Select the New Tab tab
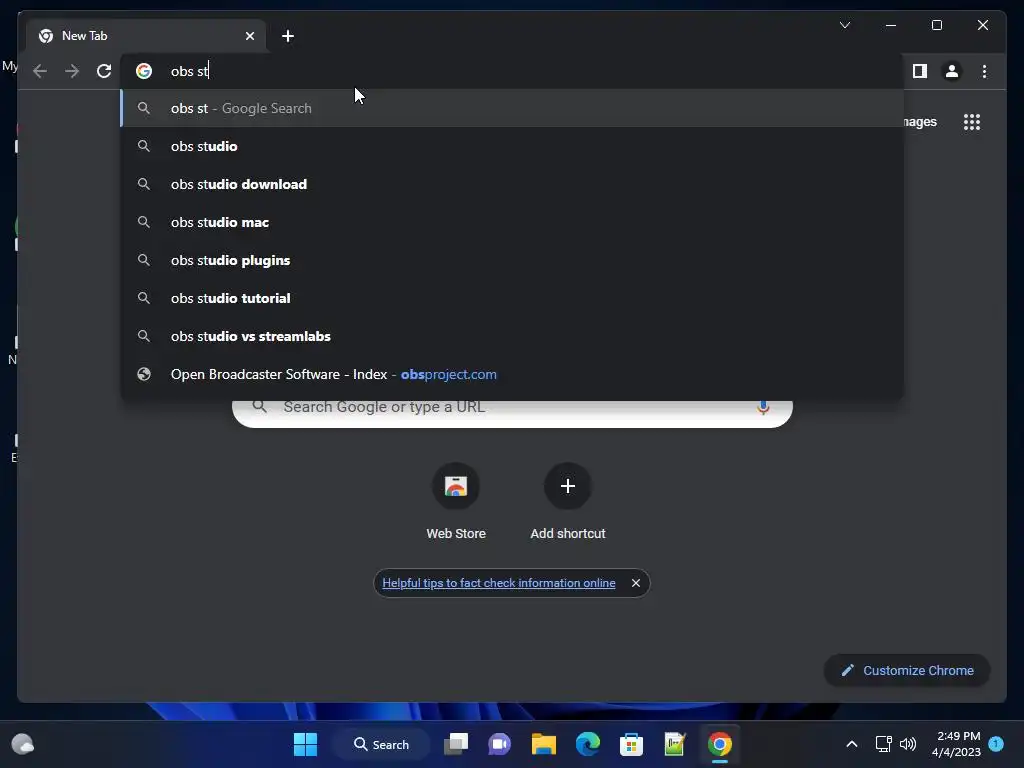1024x768 pixels. (x=146, y=36)
